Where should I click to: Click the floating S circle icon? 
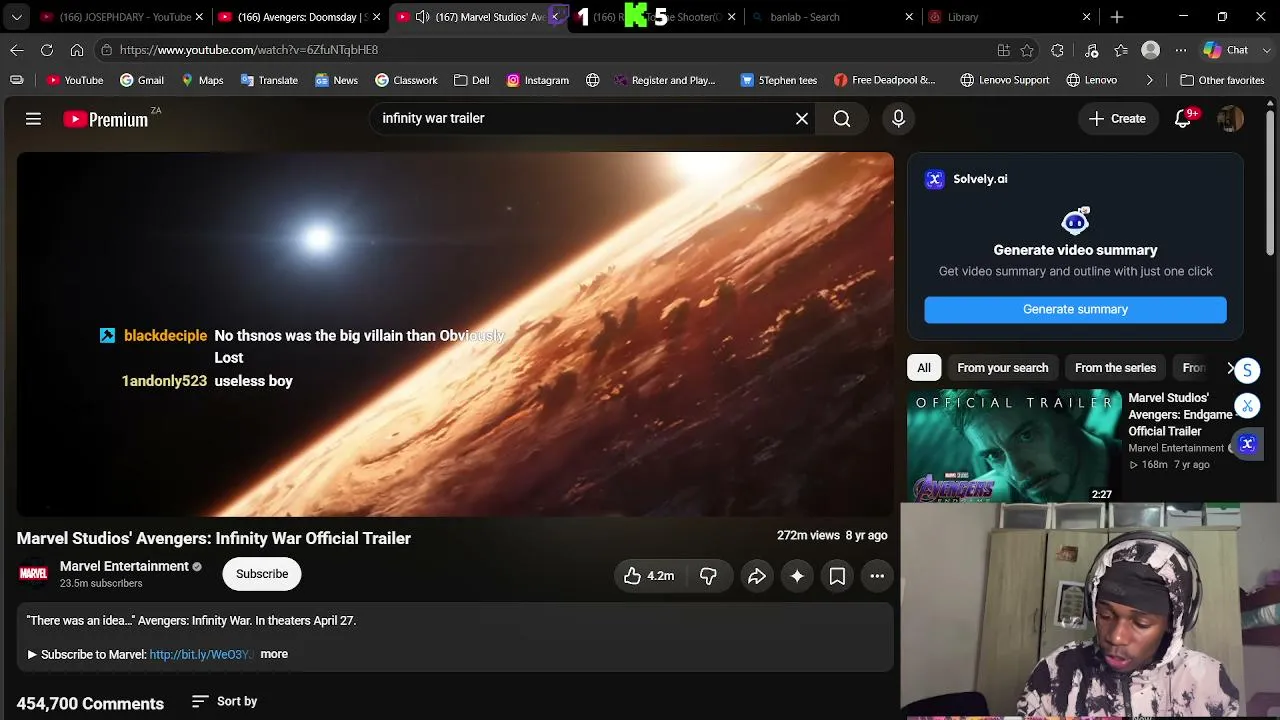(1247, 371)
